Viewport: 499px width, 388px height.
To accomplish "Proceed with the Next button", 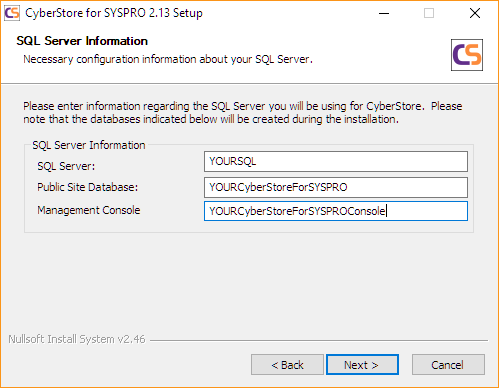I will click(362, 365).
